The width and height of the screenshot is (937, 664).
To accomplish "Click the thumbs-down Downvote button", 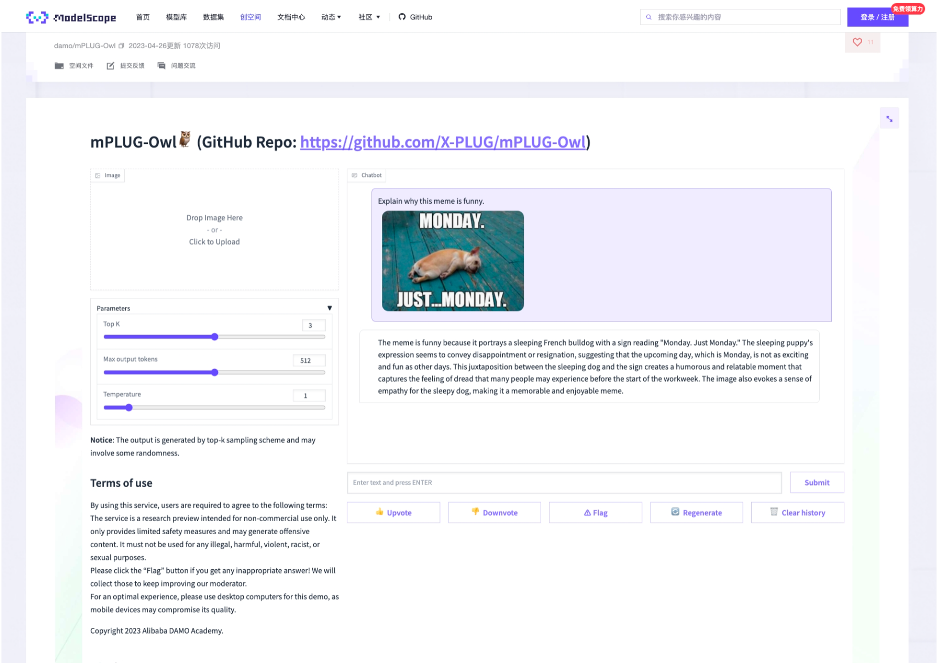I will [494, 512].
